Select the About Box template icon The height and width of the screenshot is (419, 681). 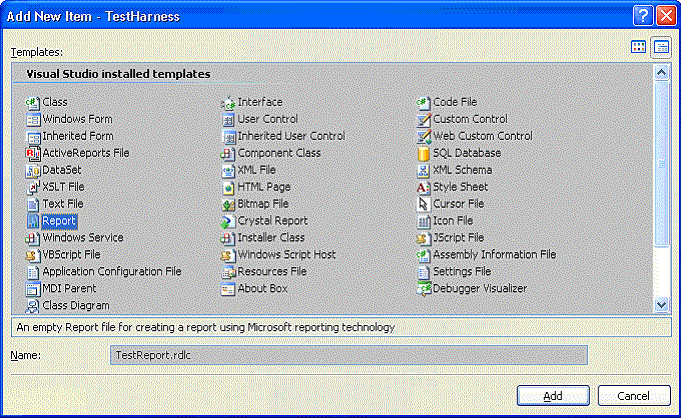(x=228, y=289)
